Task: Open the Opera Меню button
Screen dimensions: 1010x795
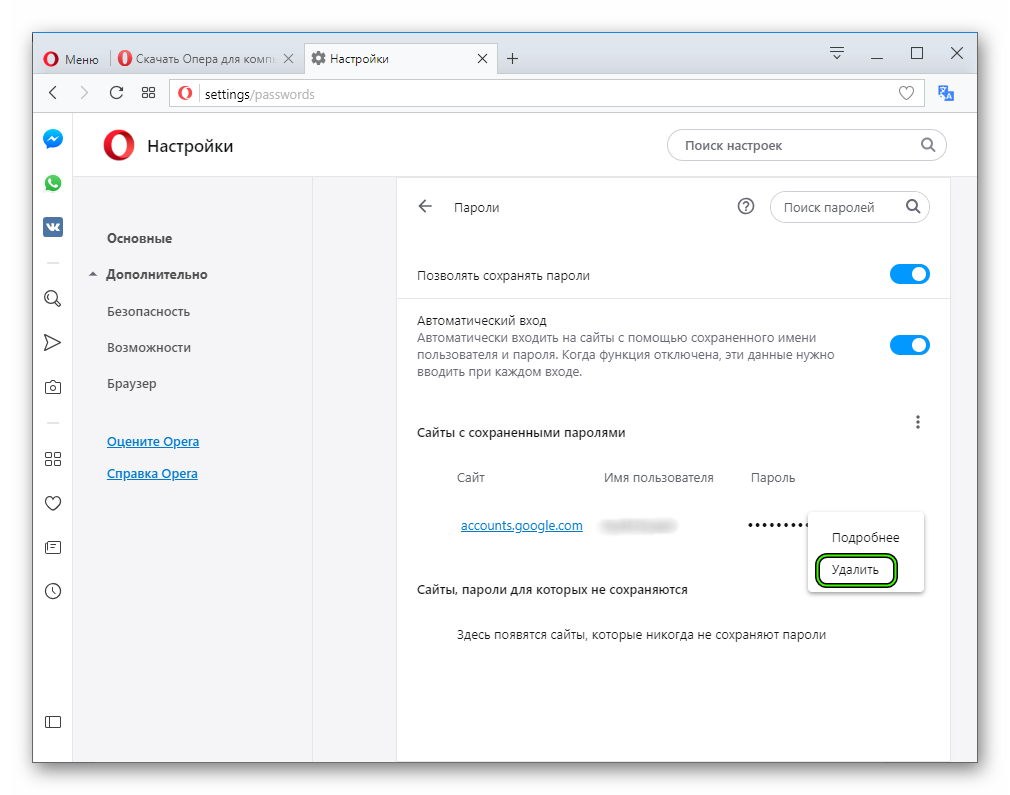Action: (x=71, y=59)
